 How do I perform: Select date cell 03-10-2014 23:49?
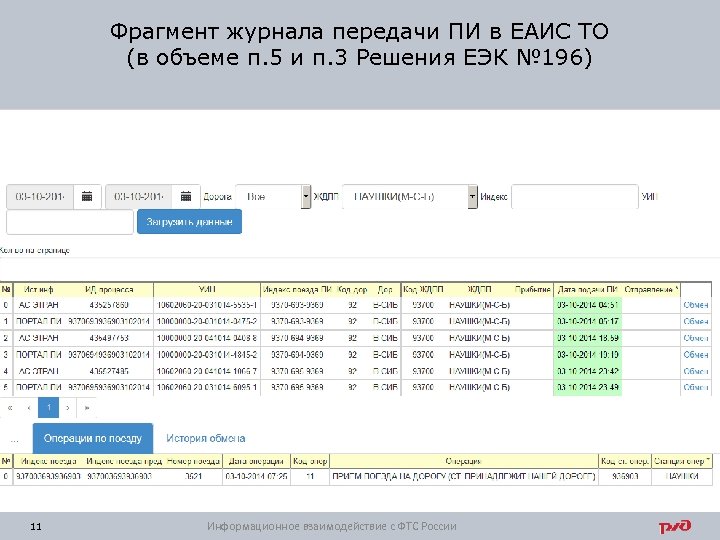[x=587, y=387]
